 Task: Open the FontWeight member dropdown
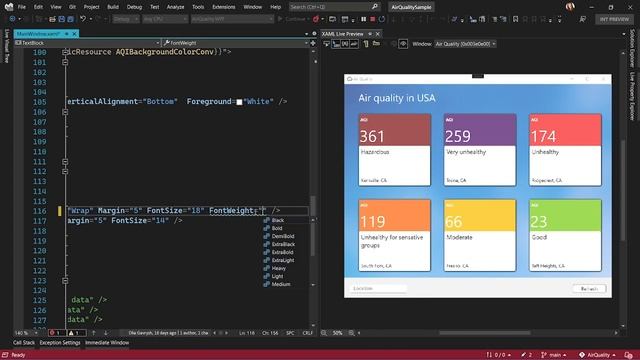[x=235, y=43]
